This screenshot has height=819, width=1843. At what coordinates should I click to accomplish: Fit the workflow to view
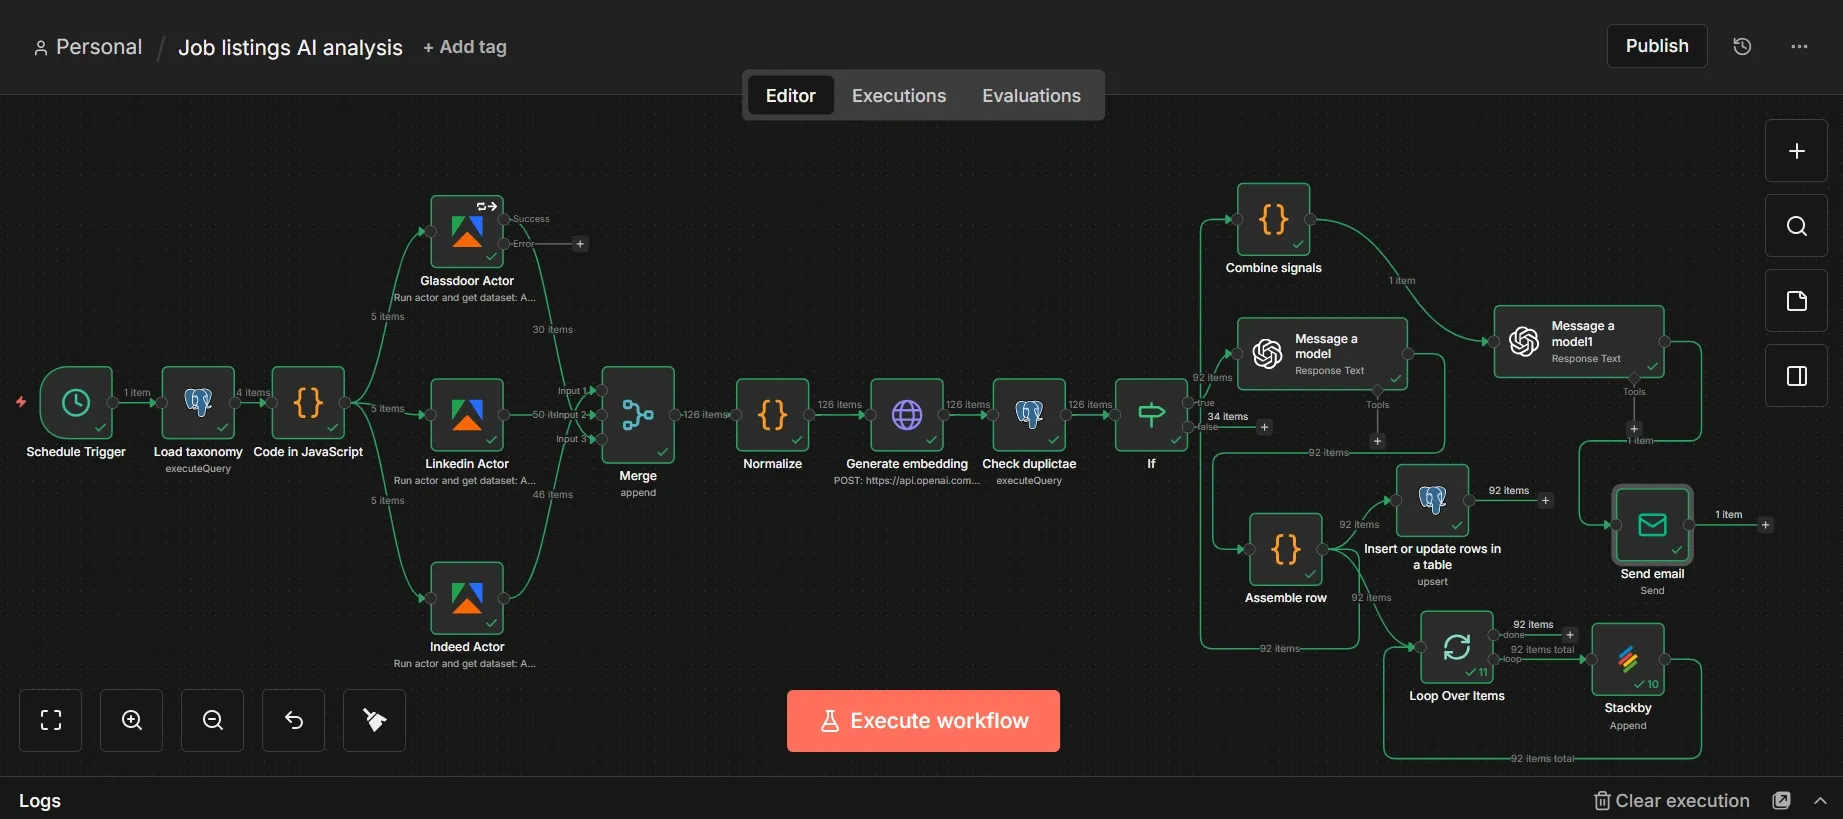[x=51, y=720]
